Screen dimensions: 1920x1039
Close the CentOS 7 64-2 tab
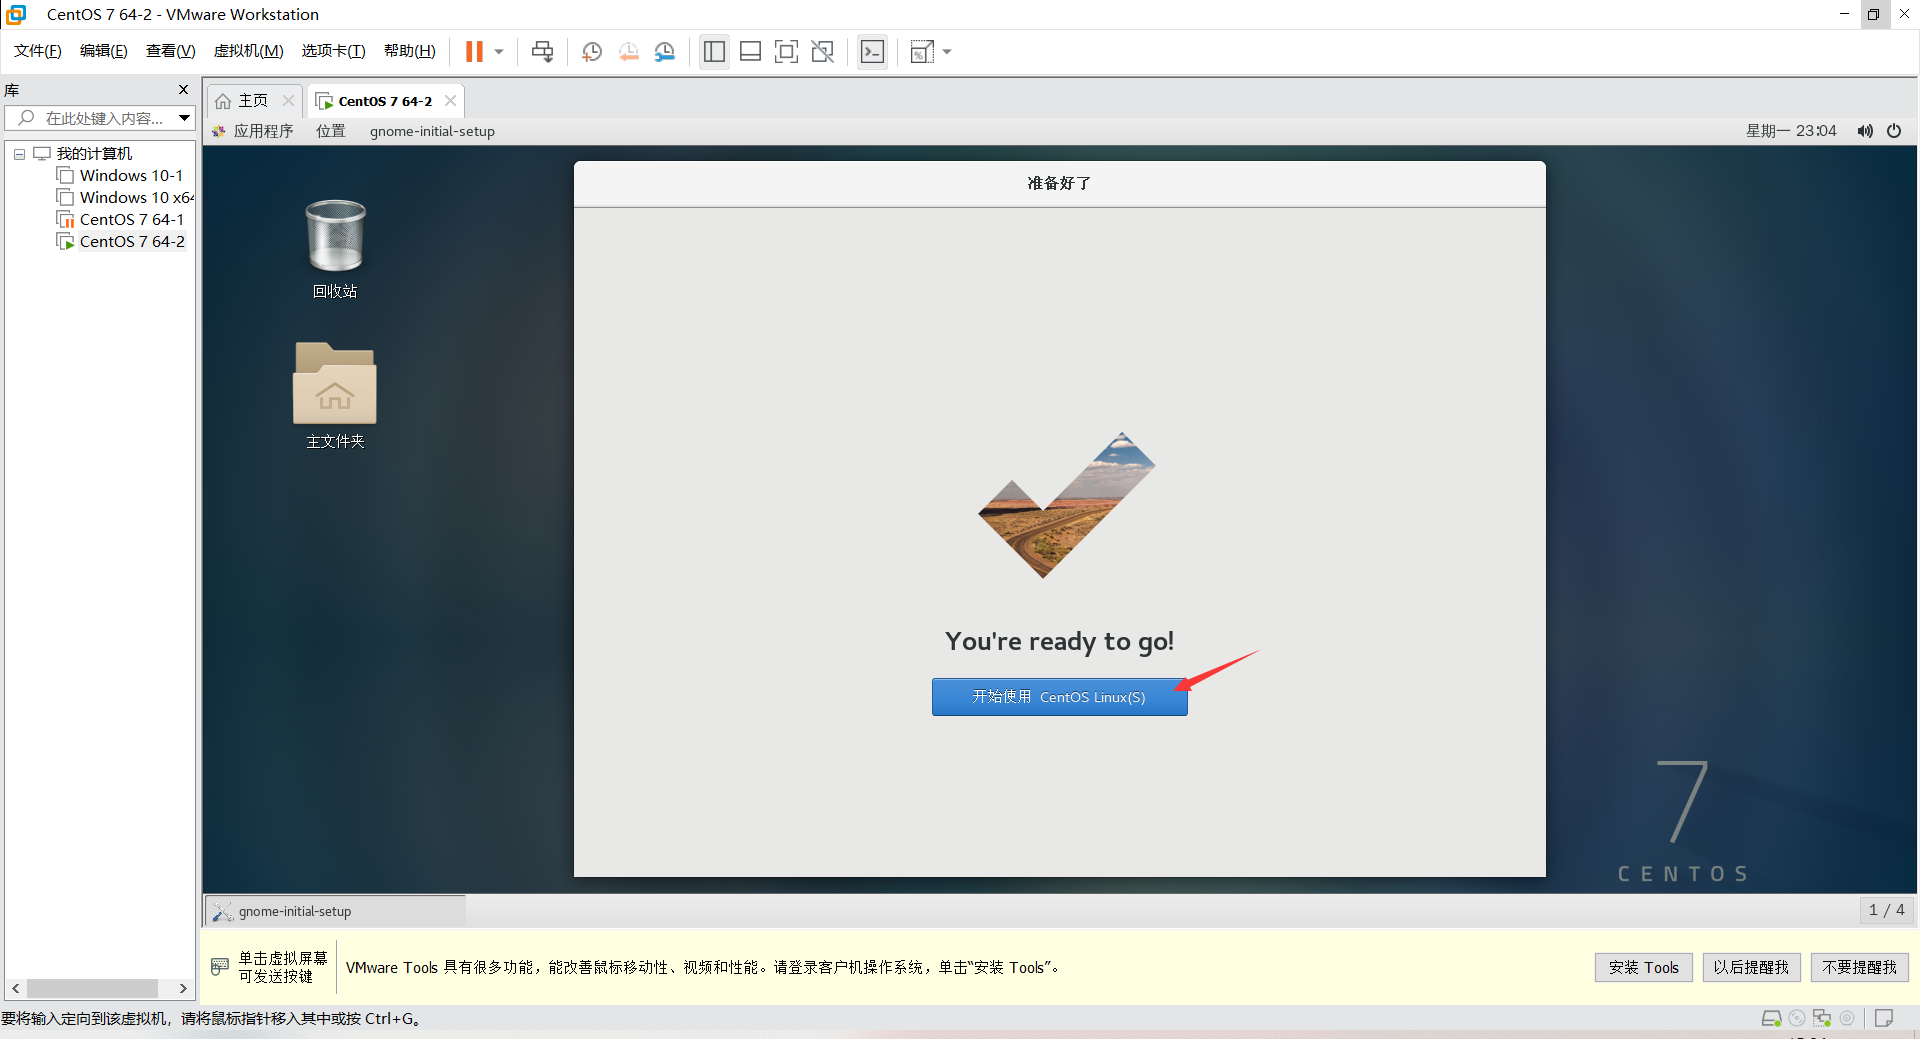pyautogui.click(x=451, y=101)
